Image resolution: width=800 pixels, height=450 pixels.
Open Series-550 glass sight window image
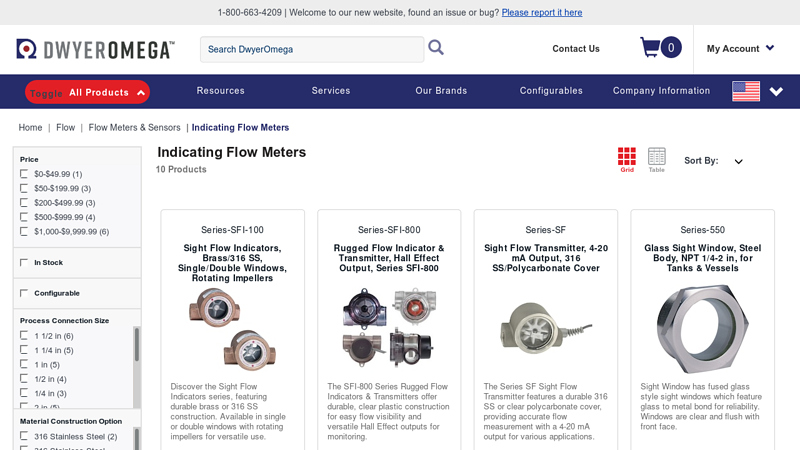coord(702,329)
